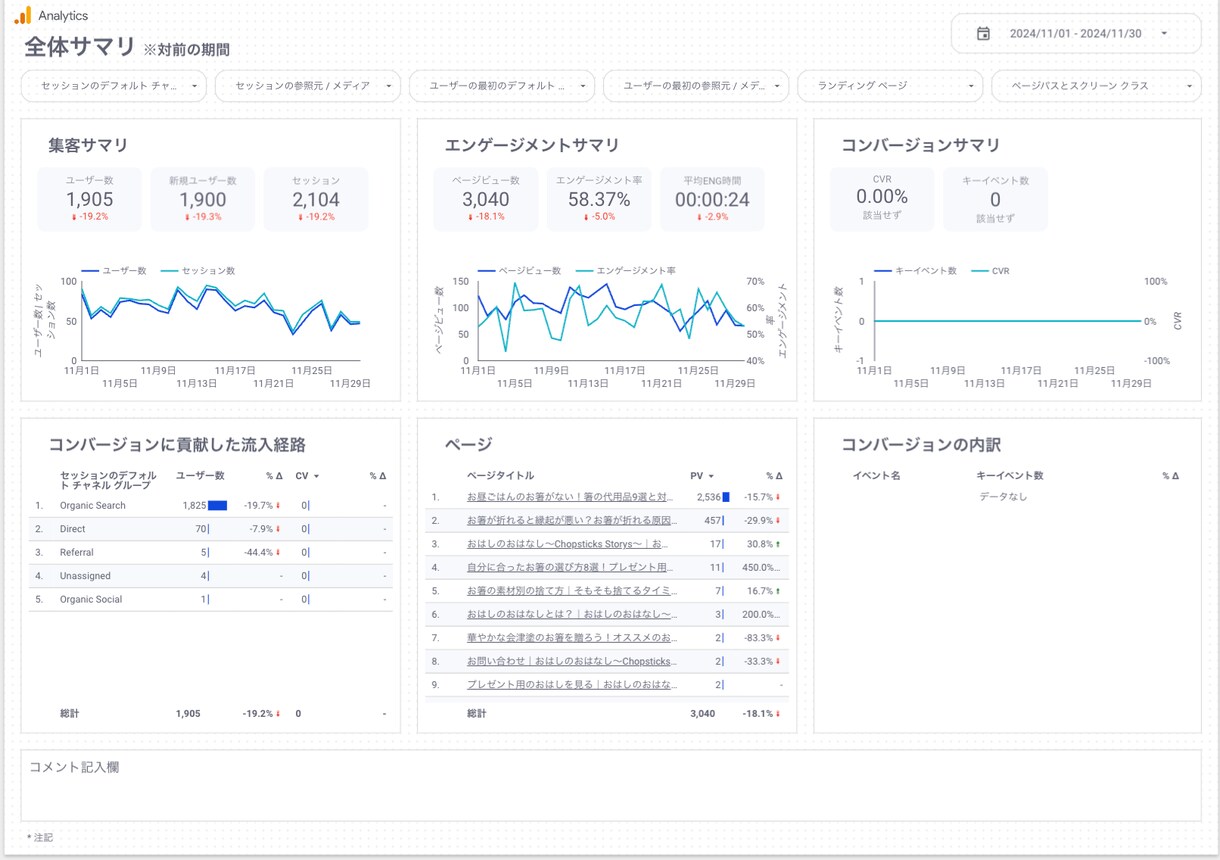Open page link お昼ごはんのお箸がない！
Image resolution: width=1220 pixels, height=860 pixels.
click(x=572, y=497)
